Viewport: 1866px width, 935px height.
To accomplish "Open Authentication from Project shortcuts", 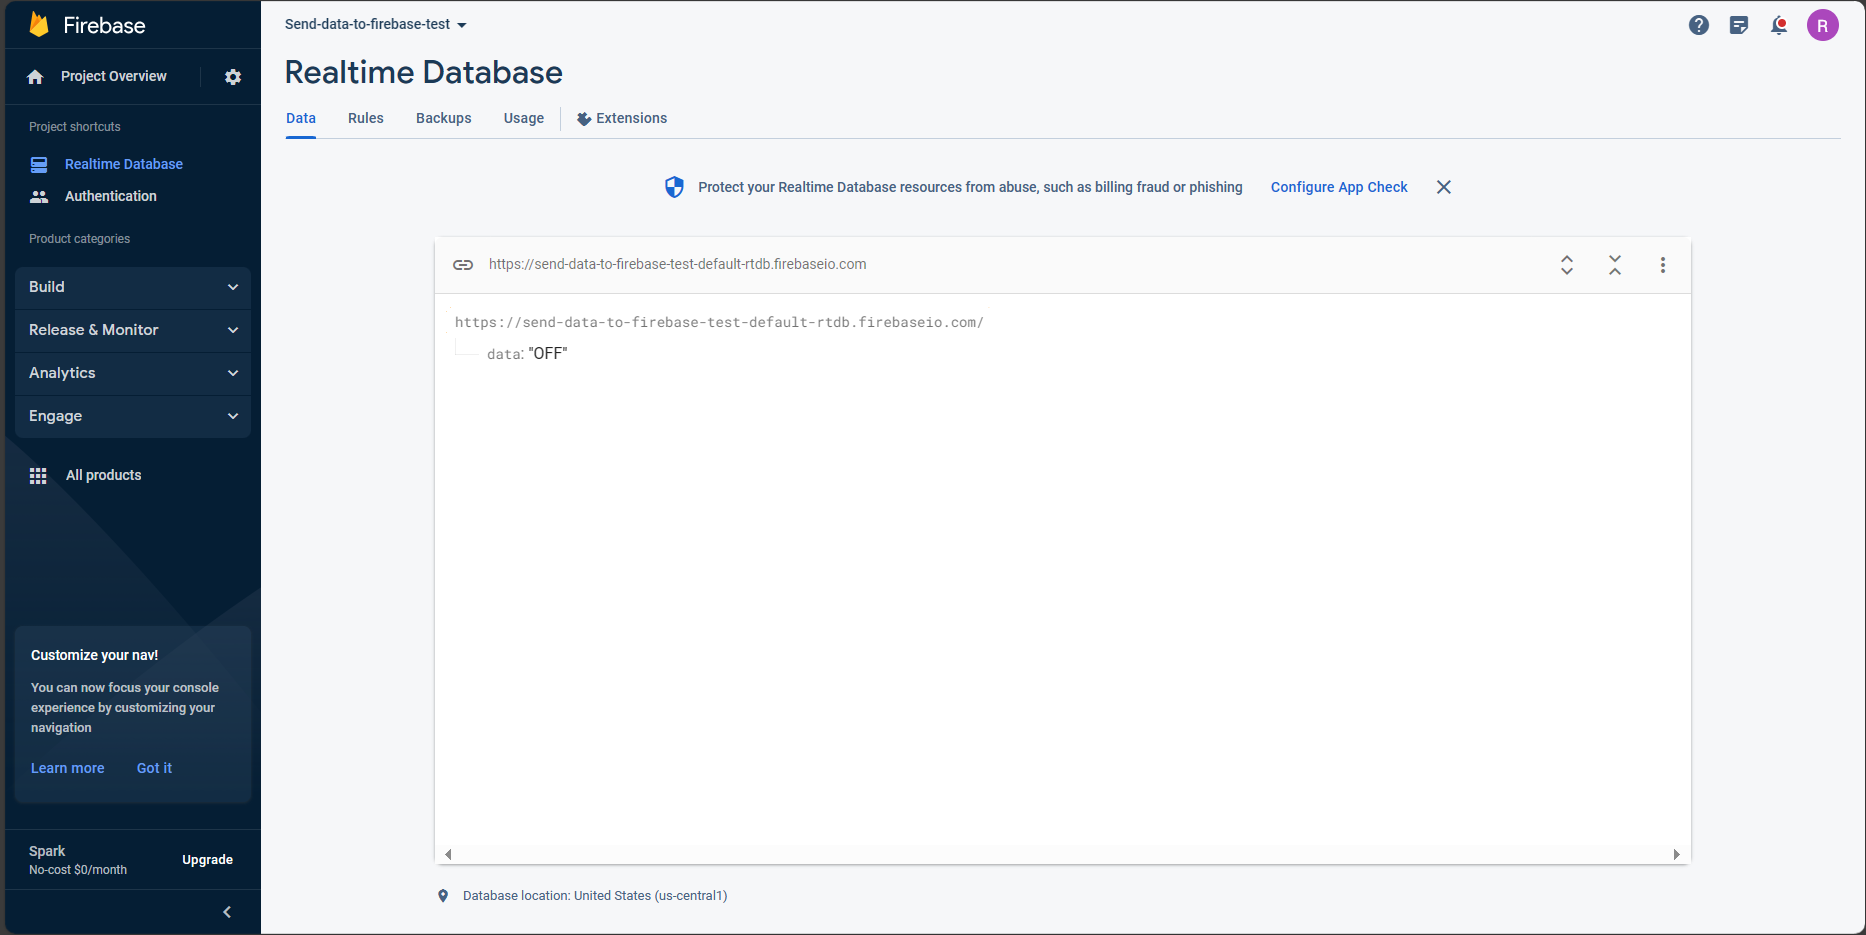I will point(110,196).
